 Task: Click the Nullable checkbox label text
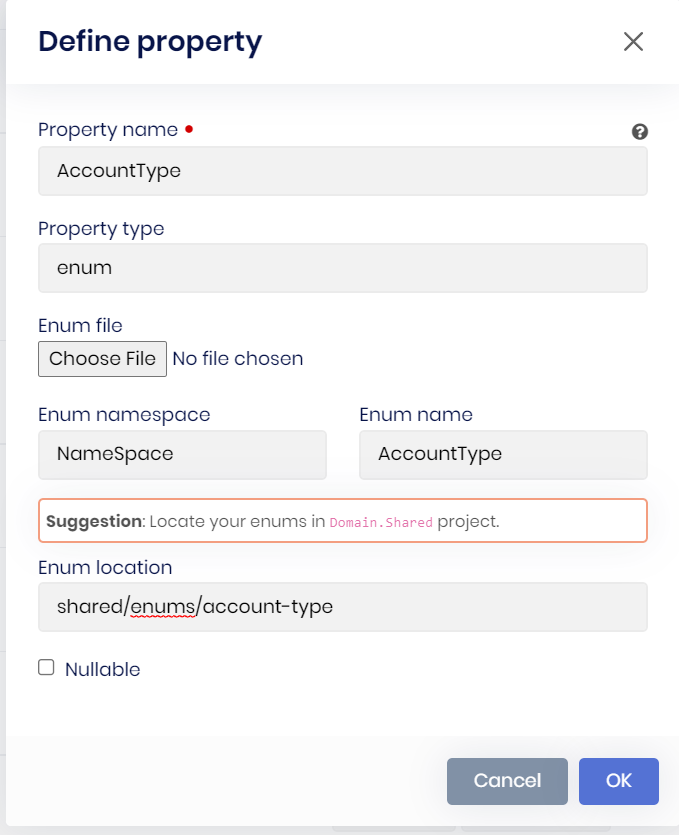tap(102, 669)
